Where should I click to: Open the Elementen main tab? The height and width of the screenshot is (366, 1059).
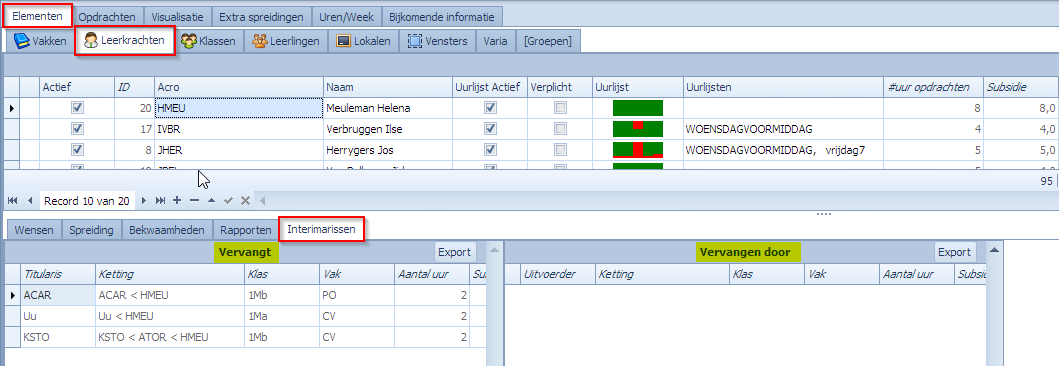37,16
